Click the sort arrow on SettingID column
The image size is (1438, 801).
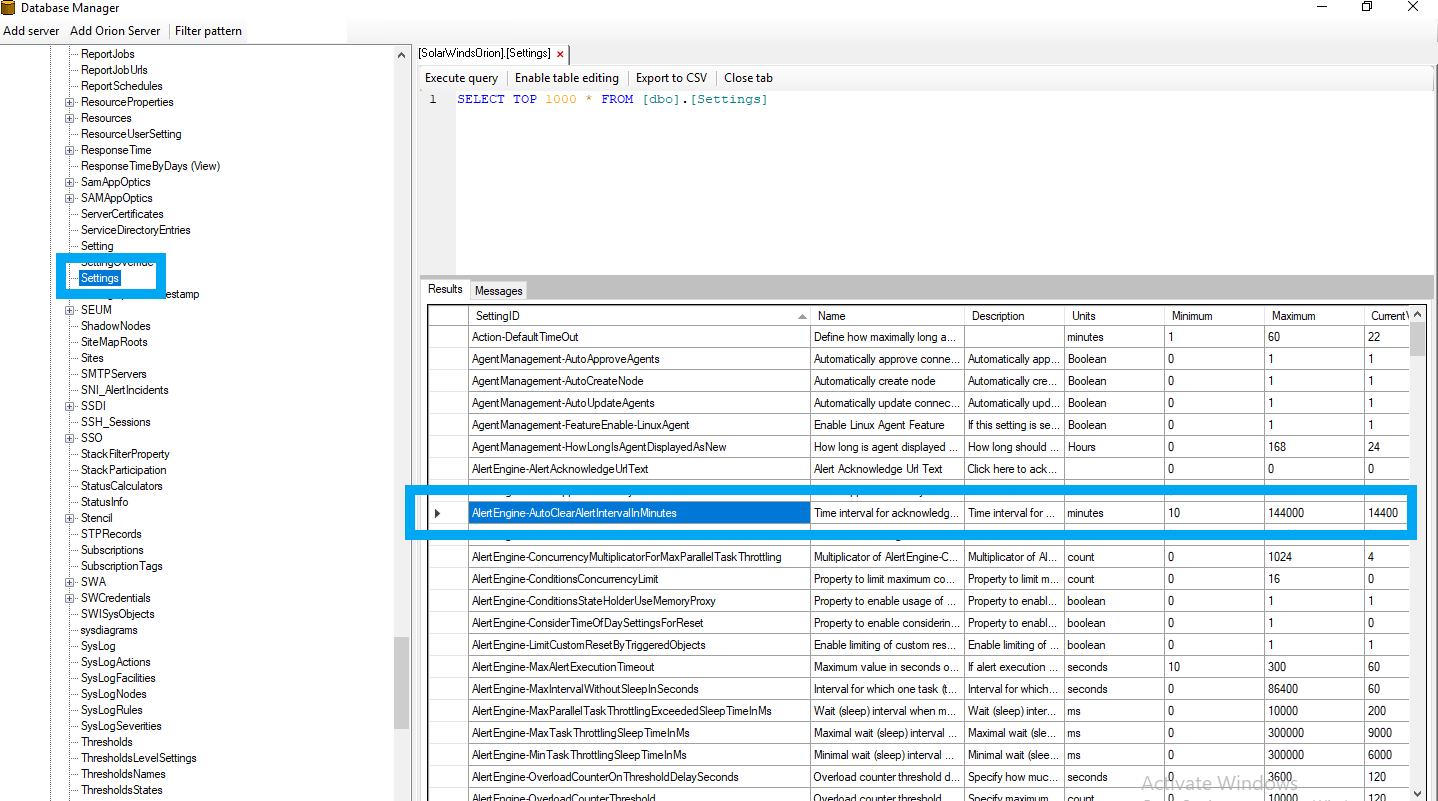click(x=802, y=315)
